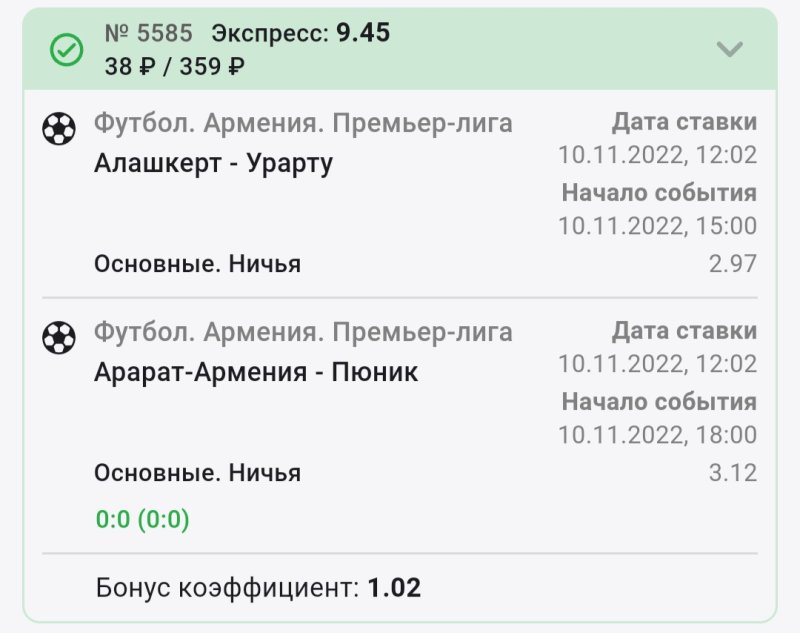Image resolution: width=800 pixels, height=633 pixels.
Task: Click the first Основные. Ничья outcome
Action: [197, 264]
